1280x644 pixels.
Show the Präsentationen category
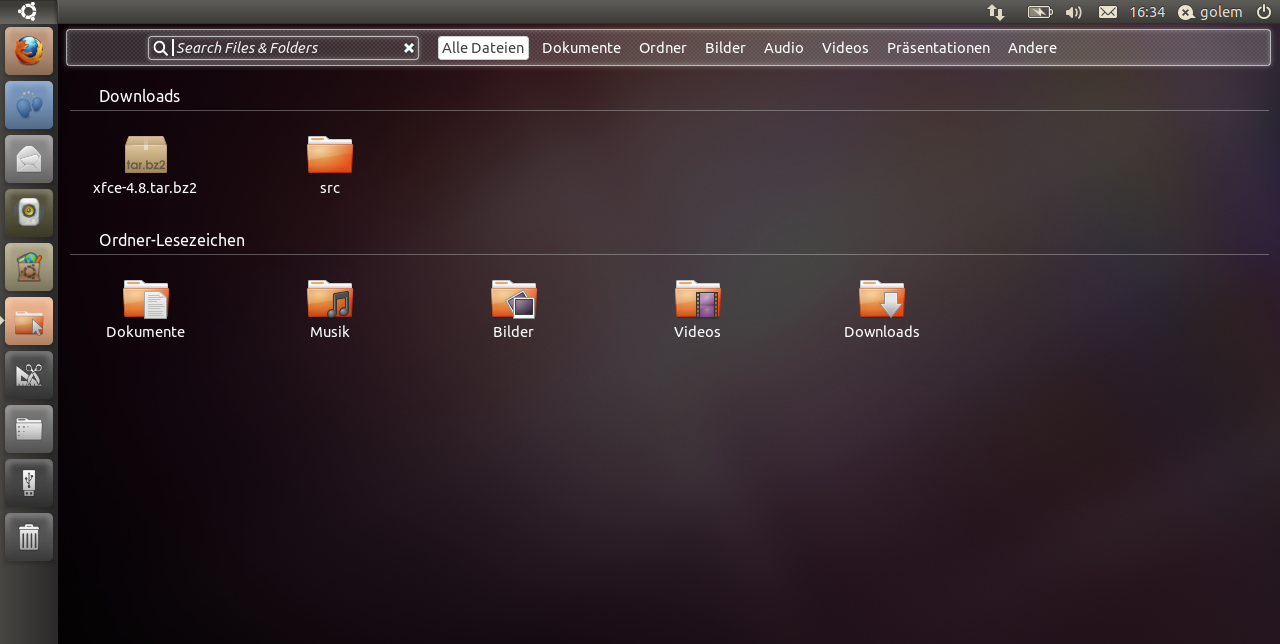938,48
